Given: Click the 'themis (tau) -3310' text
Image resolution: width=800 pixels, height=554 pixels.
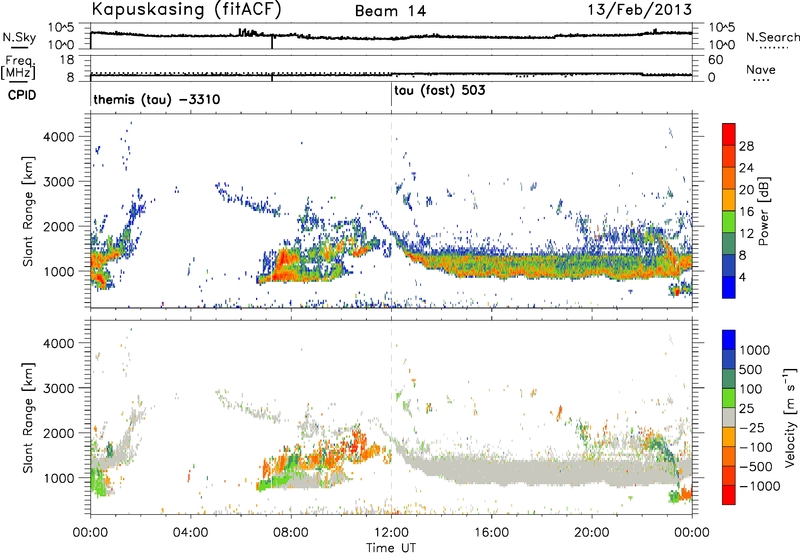Looking at the screenshot, I should (x=157, y=99).
